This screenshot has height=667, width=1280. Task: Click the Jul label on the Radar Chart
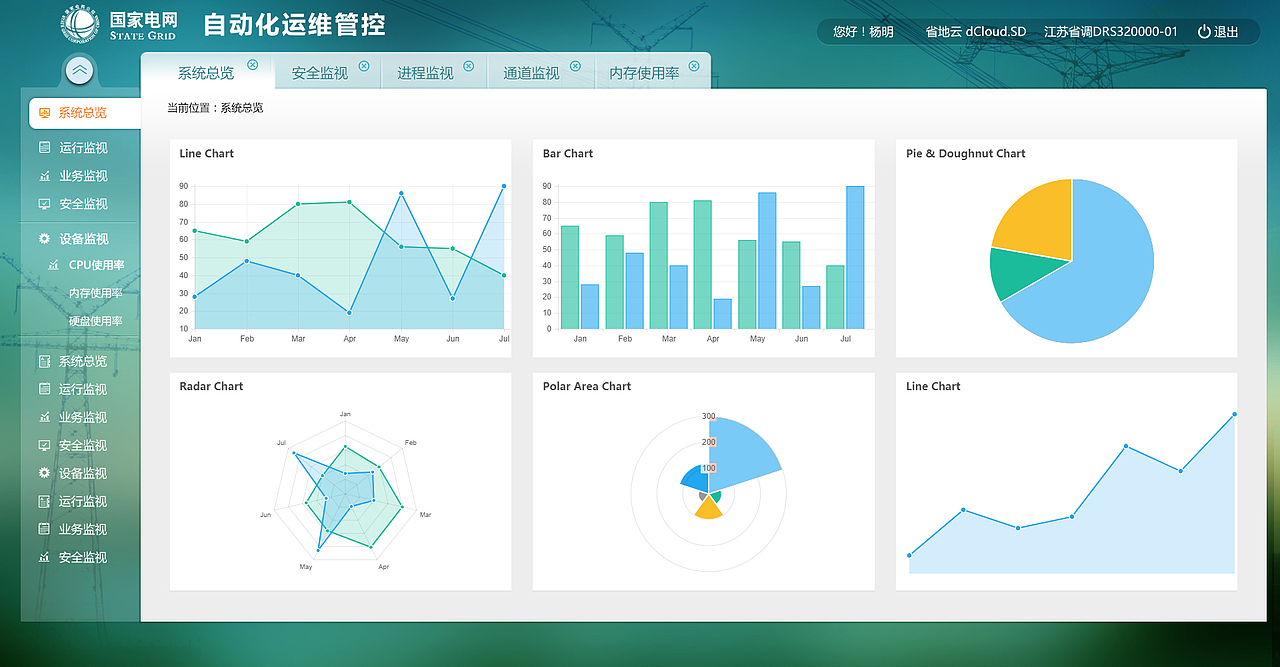(x=281, y=442)
